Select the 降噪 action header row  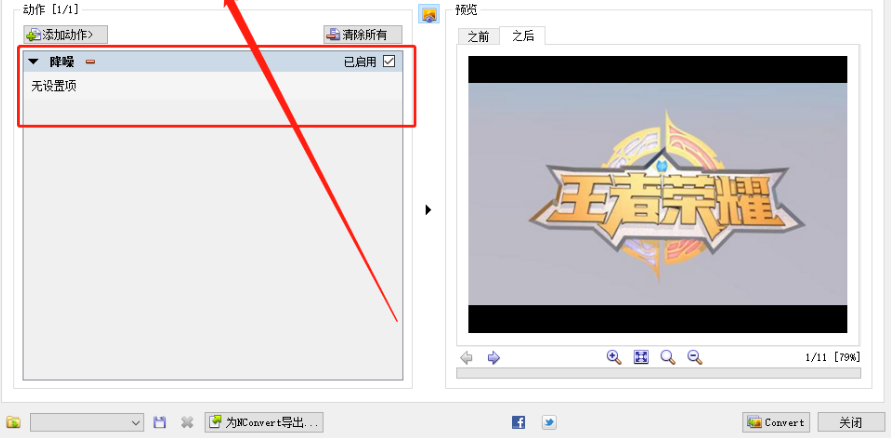213,62
